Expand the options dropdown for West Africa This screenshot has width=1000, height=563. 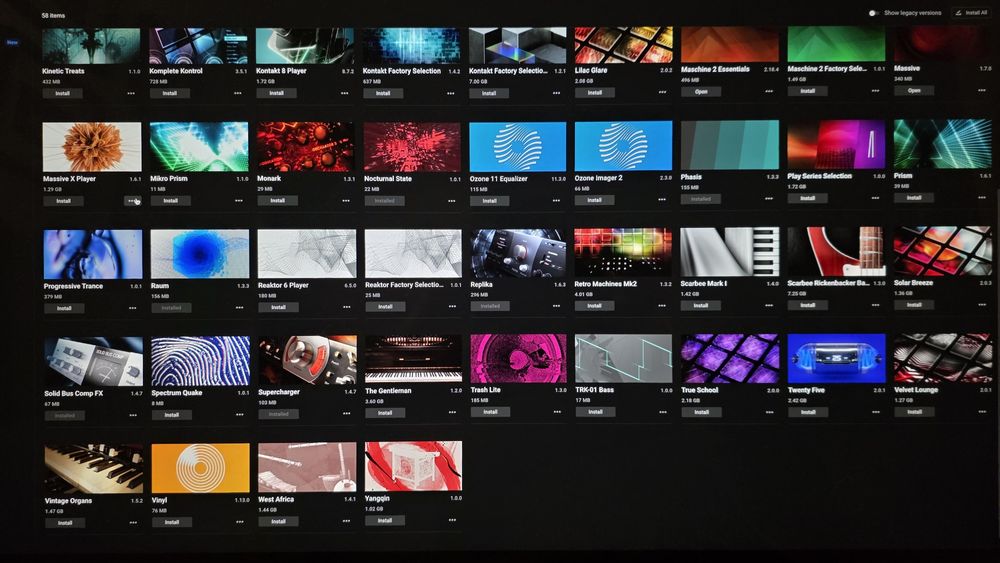346,521
